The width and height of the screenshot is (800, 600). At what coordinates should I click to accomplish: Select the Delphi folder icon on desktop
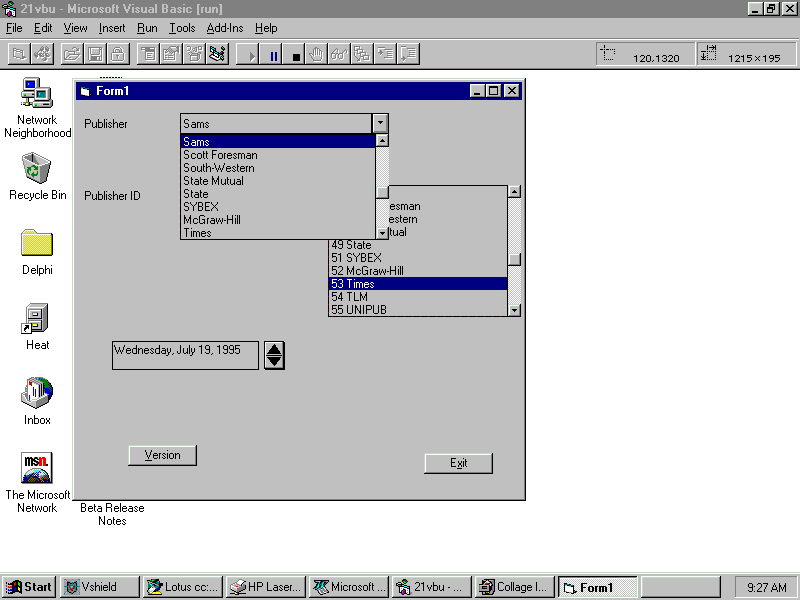point(37,243)
